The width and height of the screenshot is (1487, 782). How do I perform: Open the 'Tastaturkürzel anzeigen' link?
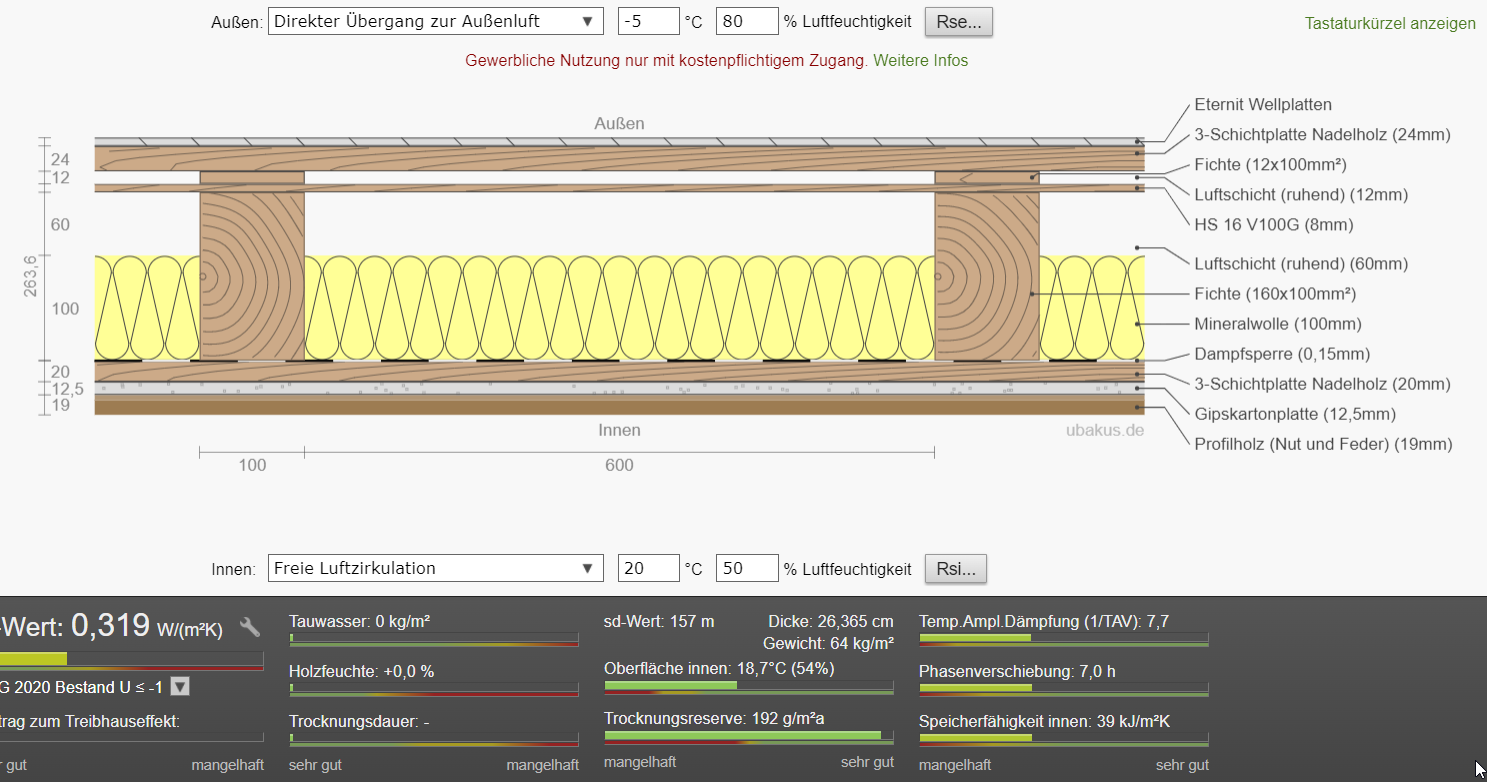click(1390, 23)
